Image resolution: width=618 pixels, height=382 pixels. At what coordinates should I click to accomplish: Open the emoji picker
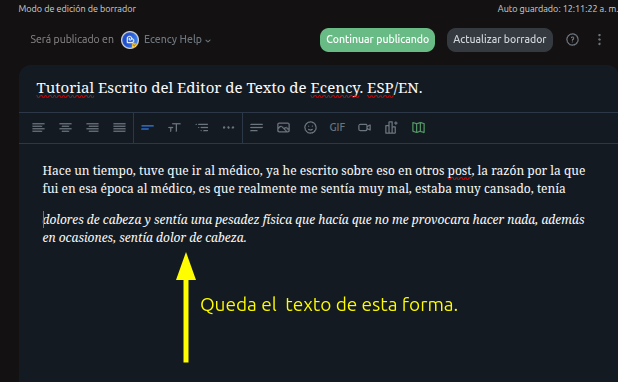pyautogui.click(x=311, y=128)
